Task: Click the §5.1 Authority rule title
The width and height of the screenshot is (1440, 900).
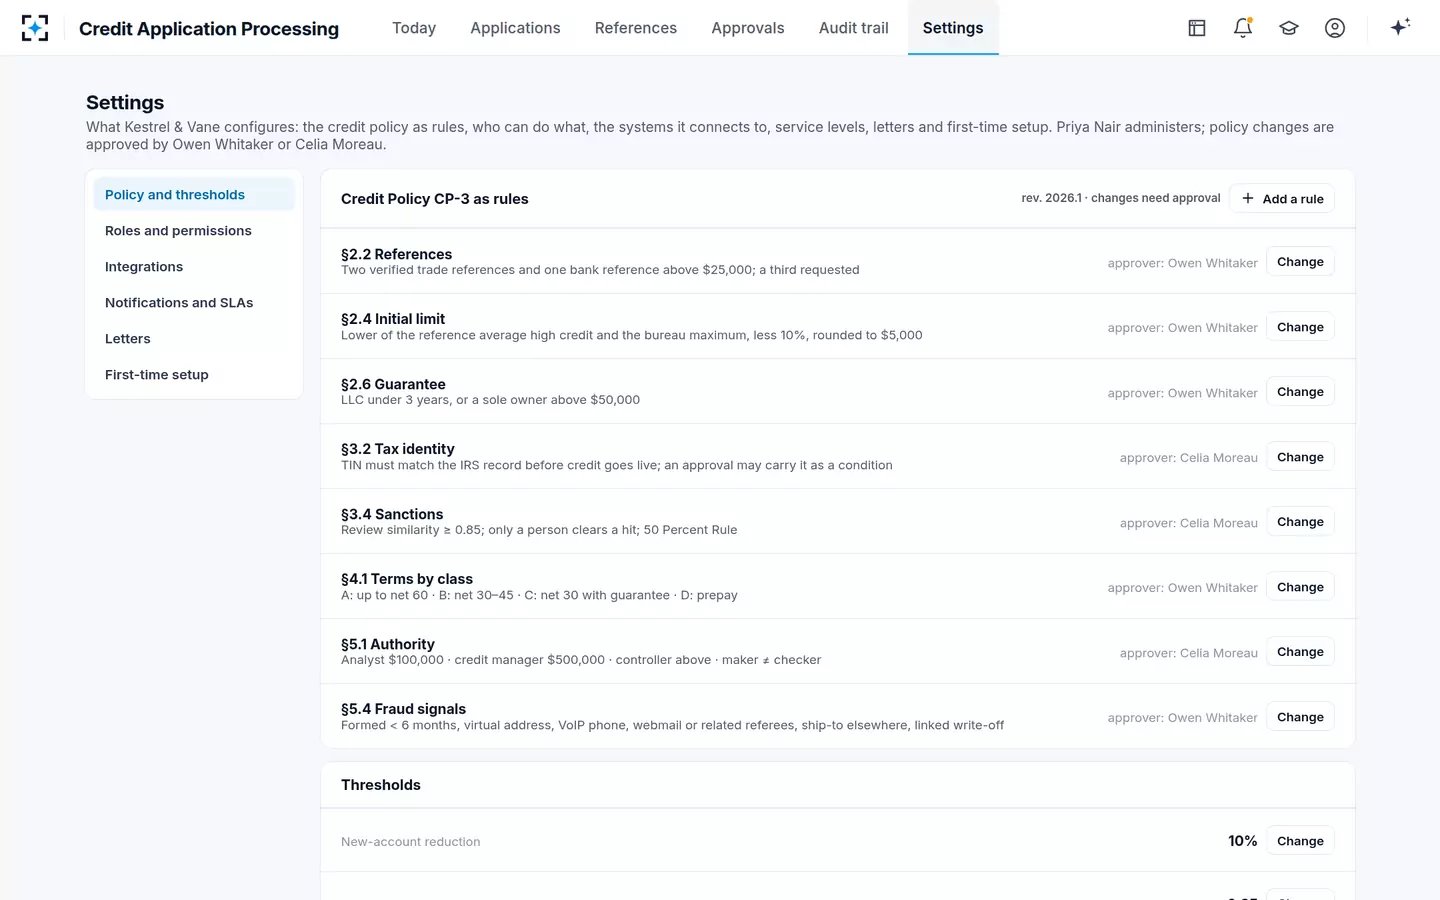Action: point(388,644)
